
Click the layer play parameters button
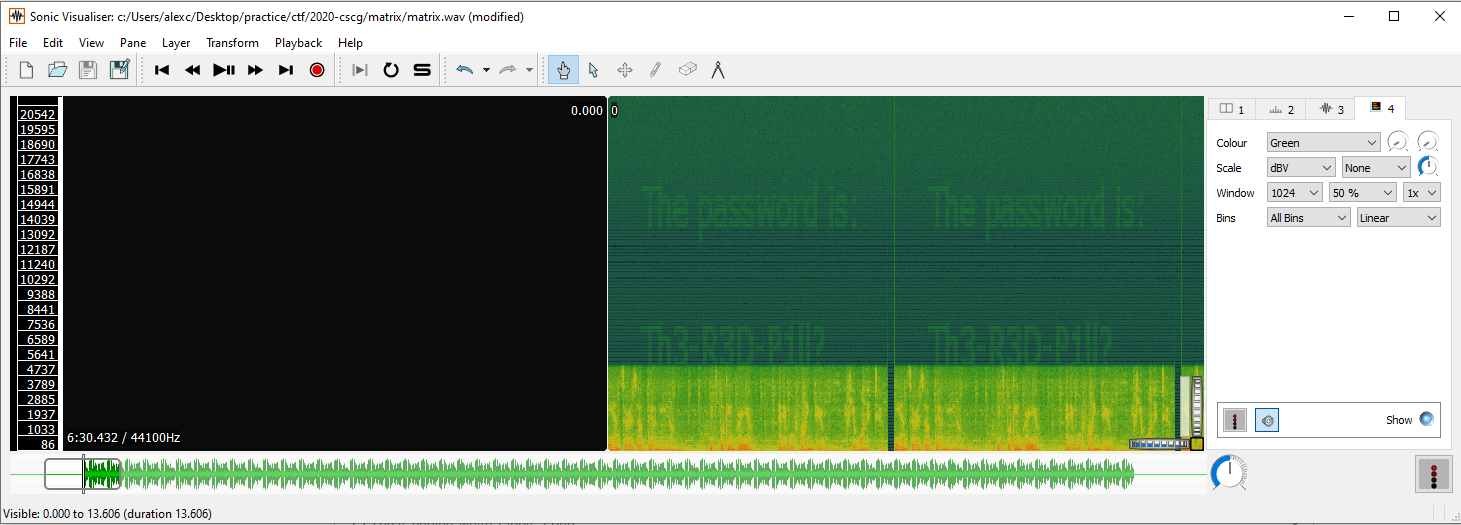[x=1267, y=420]
